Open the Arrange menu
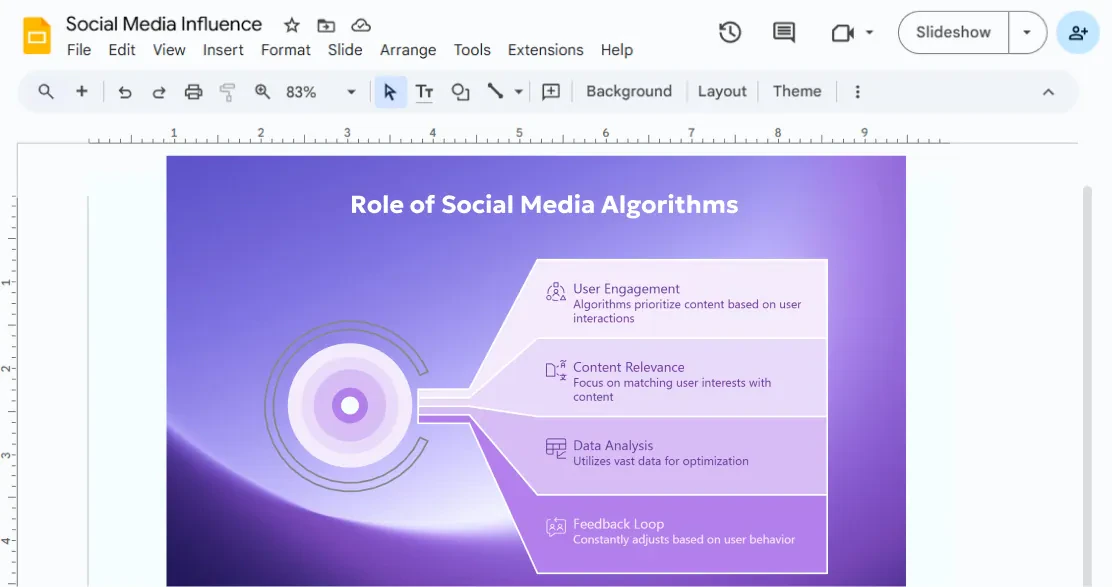1112x587 pixels. [408, 49]
